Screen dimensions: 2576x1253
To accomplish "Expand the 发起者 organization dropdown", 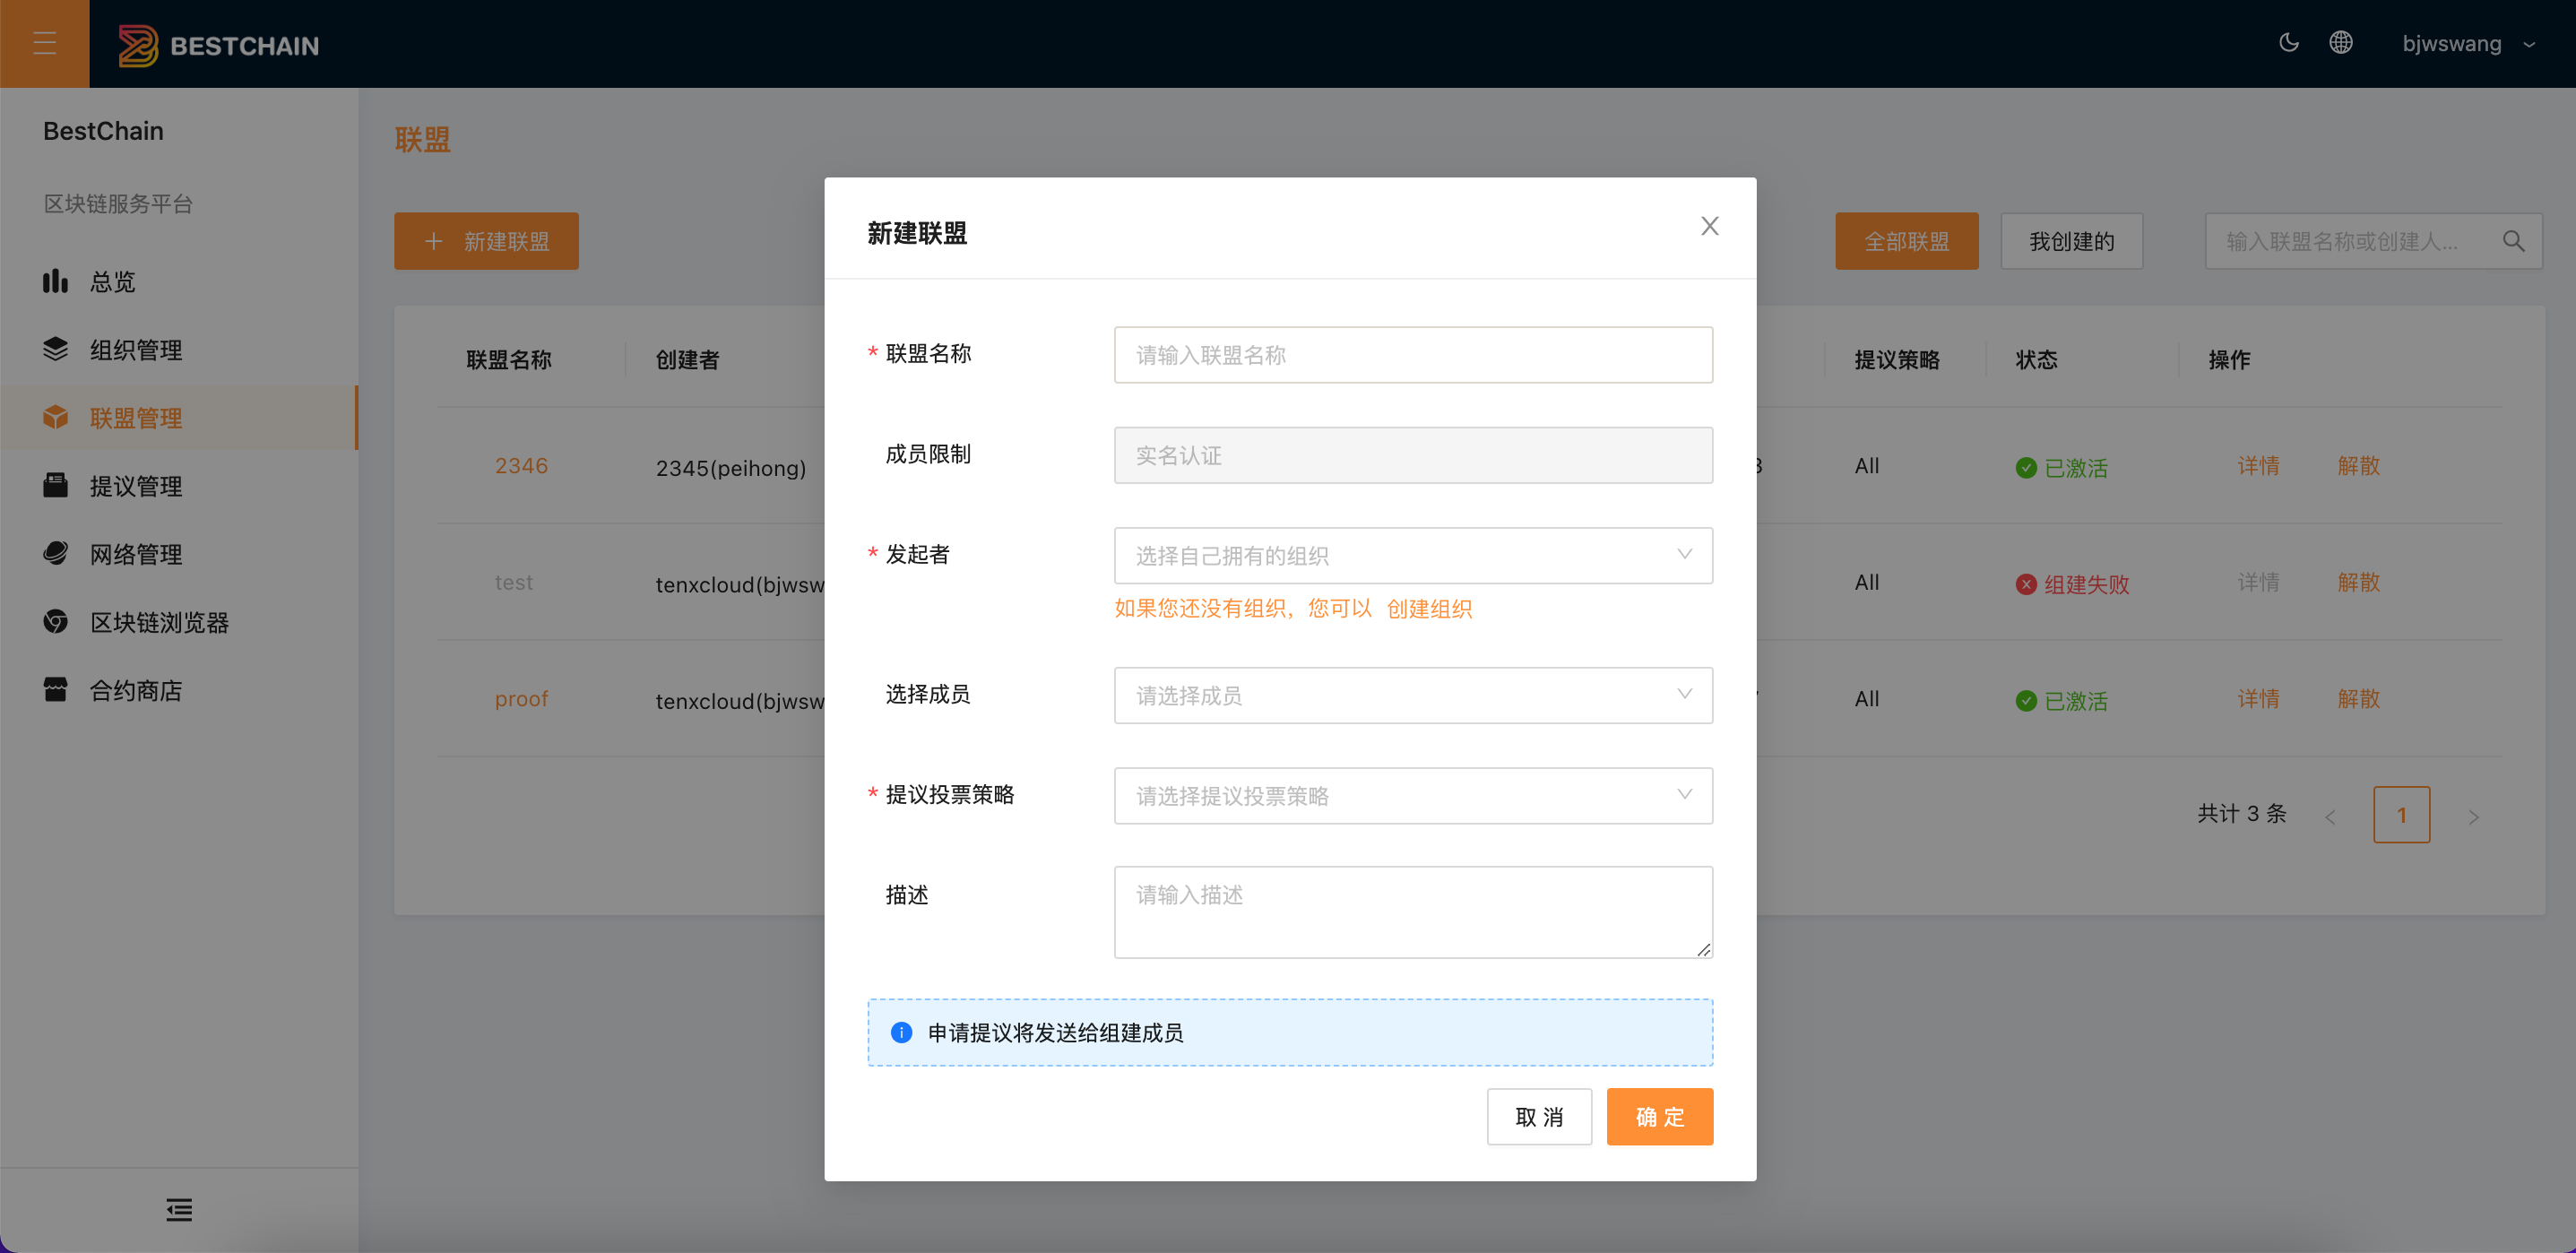I will click(1413, 555).
